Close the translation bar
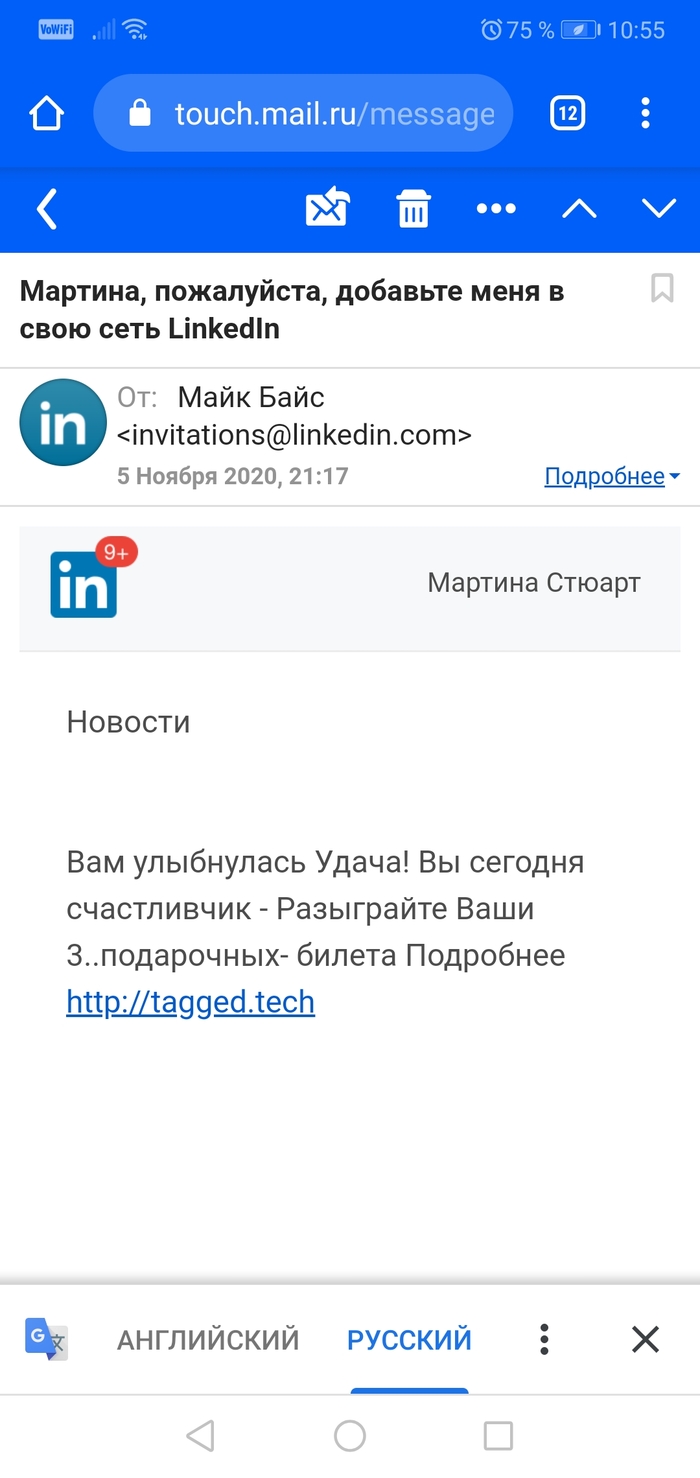The image size is (700, 1478). coord(645,1339)
